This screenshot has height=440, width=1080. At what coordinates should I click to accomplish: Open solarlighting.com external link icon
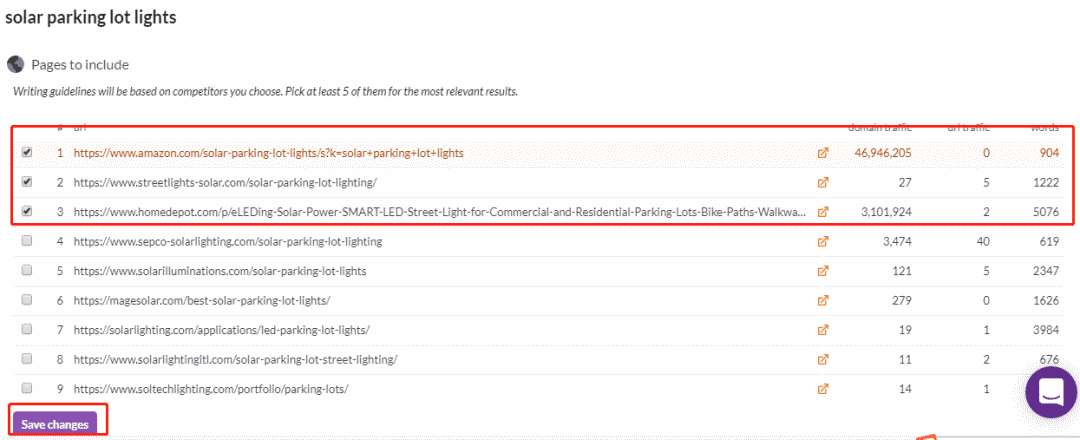822,330
